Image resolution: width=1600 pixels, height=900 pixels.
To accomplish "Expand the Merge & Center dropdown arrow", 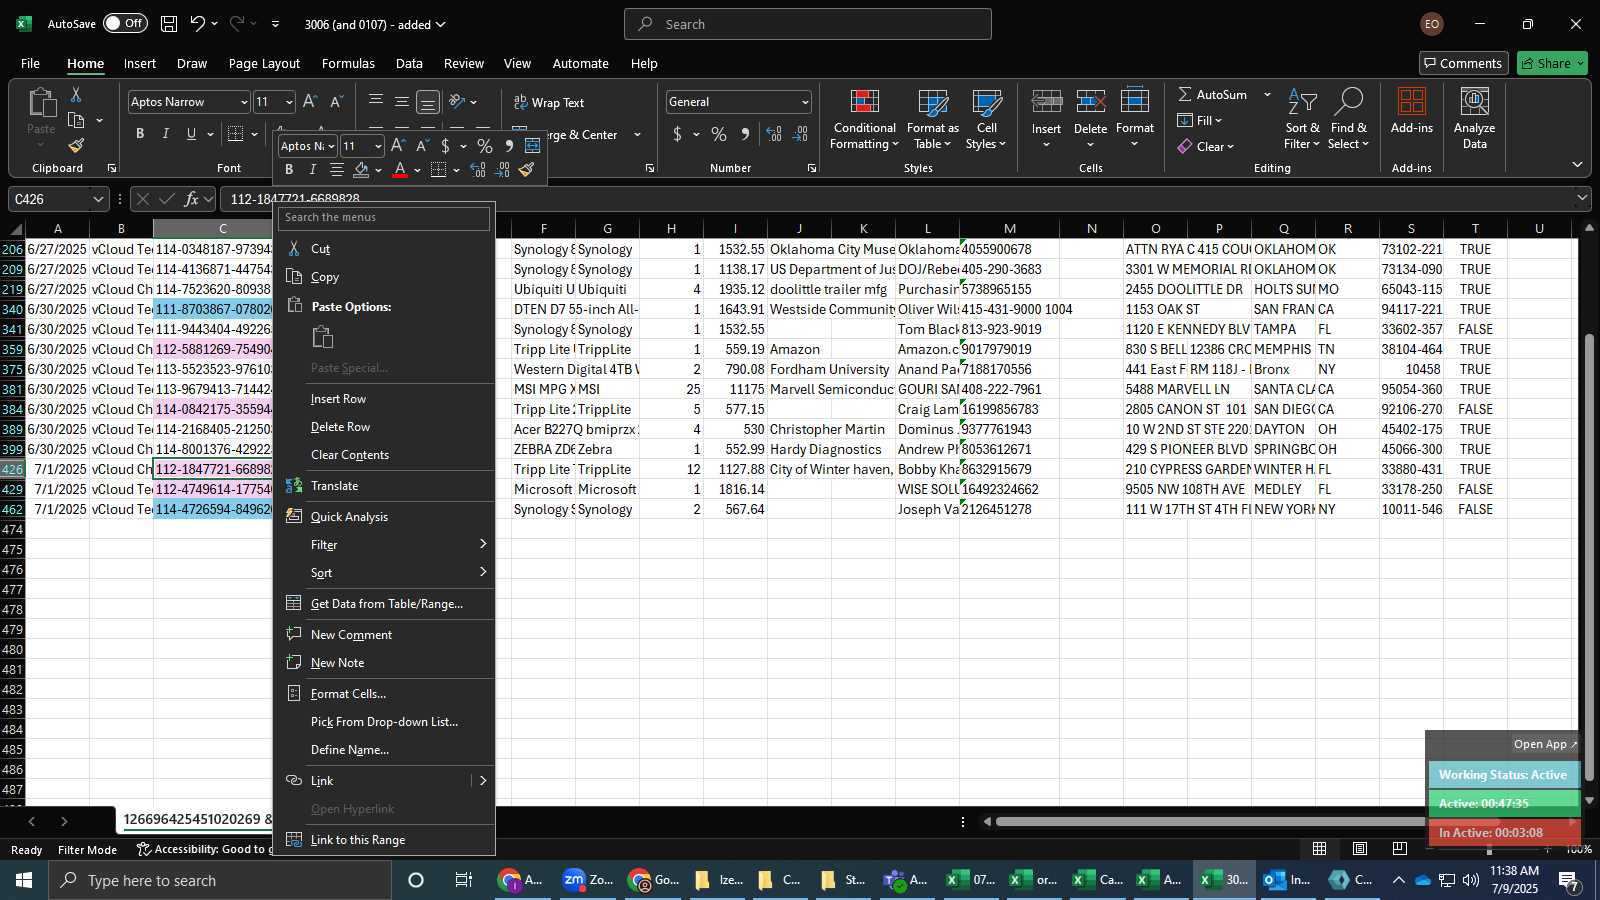I will click(x=637, y=135).
